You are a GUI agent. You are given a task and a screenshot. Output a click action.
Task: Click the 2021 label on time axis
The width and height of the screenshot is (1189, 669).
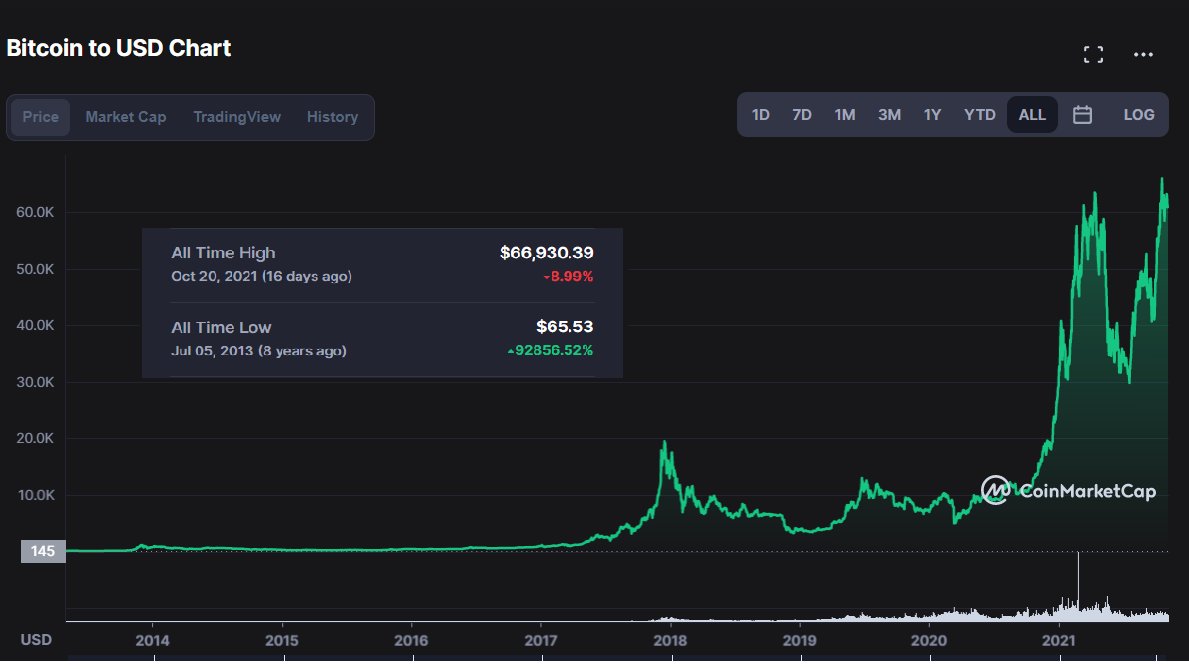[1059, 641]
